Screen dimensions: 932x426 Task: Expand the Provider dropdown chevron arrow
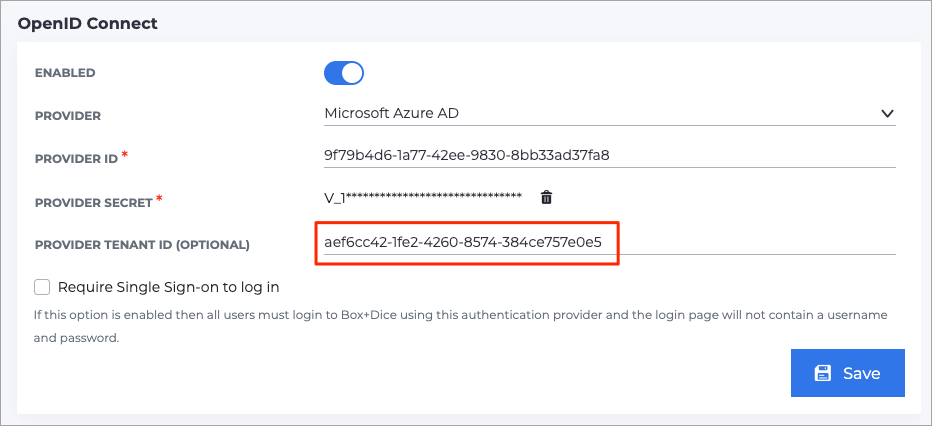[887, 113]
